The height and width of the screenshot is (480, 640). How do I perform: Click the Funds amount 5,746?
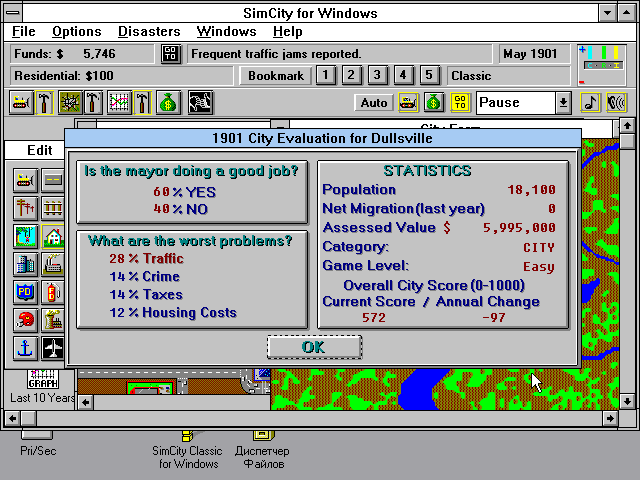[99, 54]
